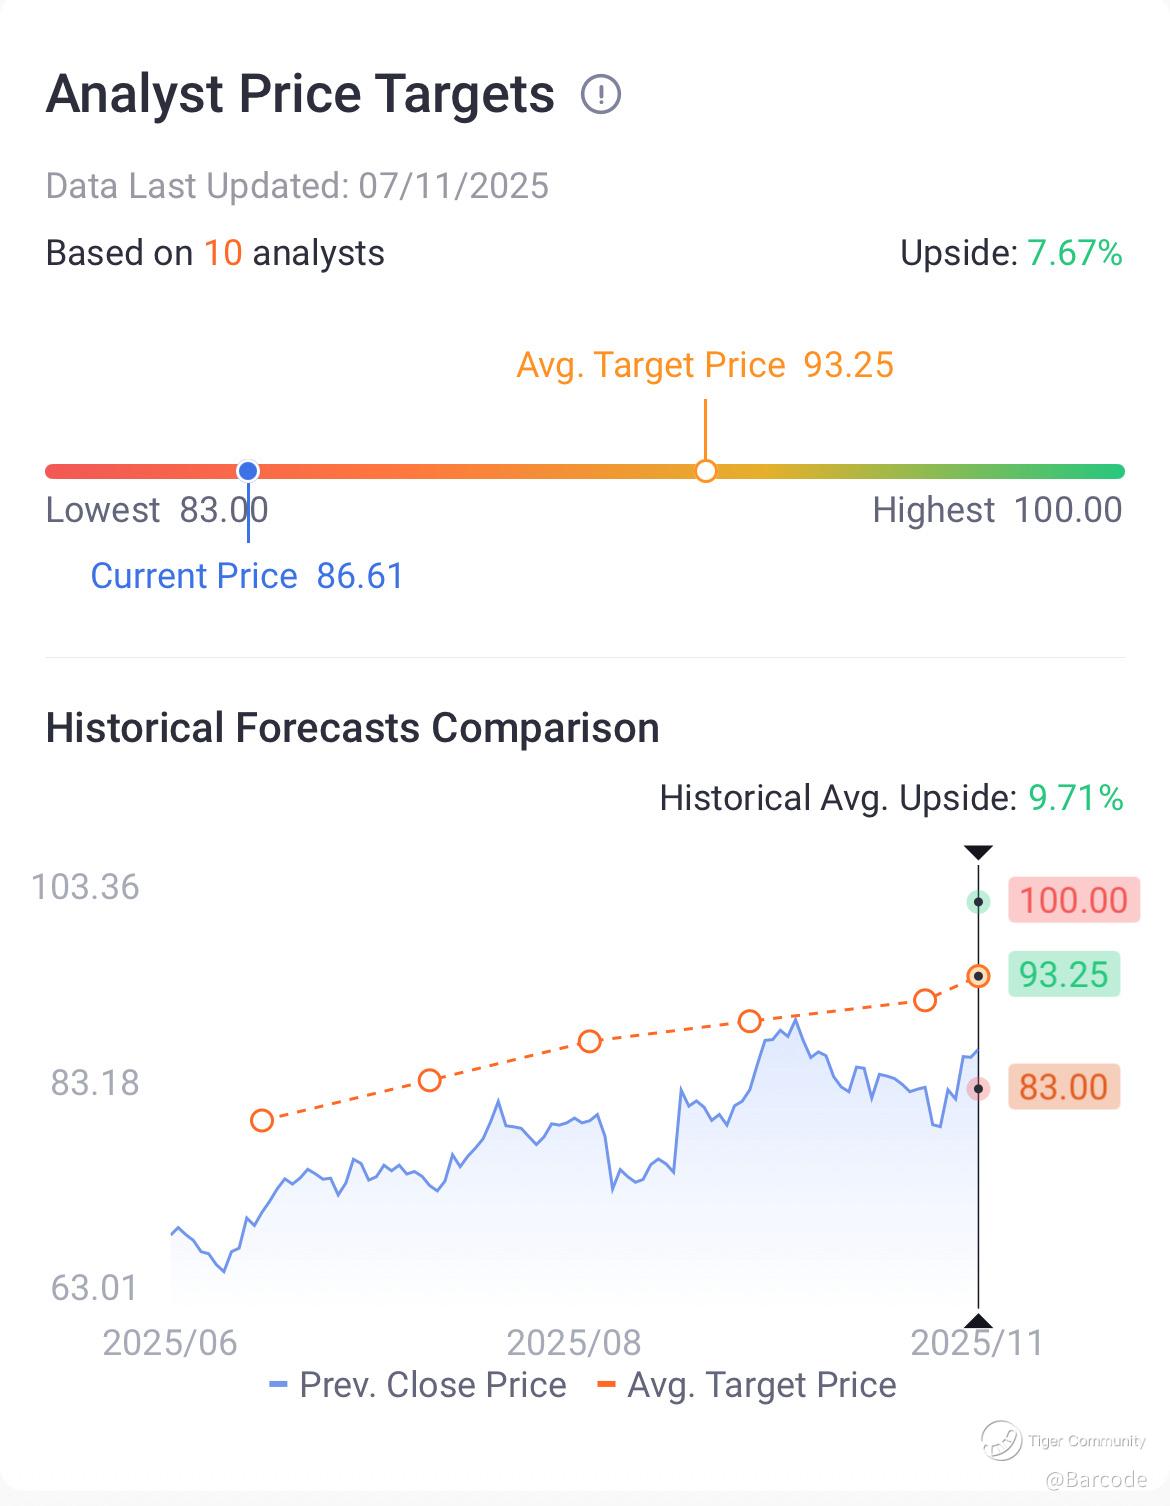Toggle the Prev. Close Price legend series
1170x1506 pixels.
click(418, 1385)
